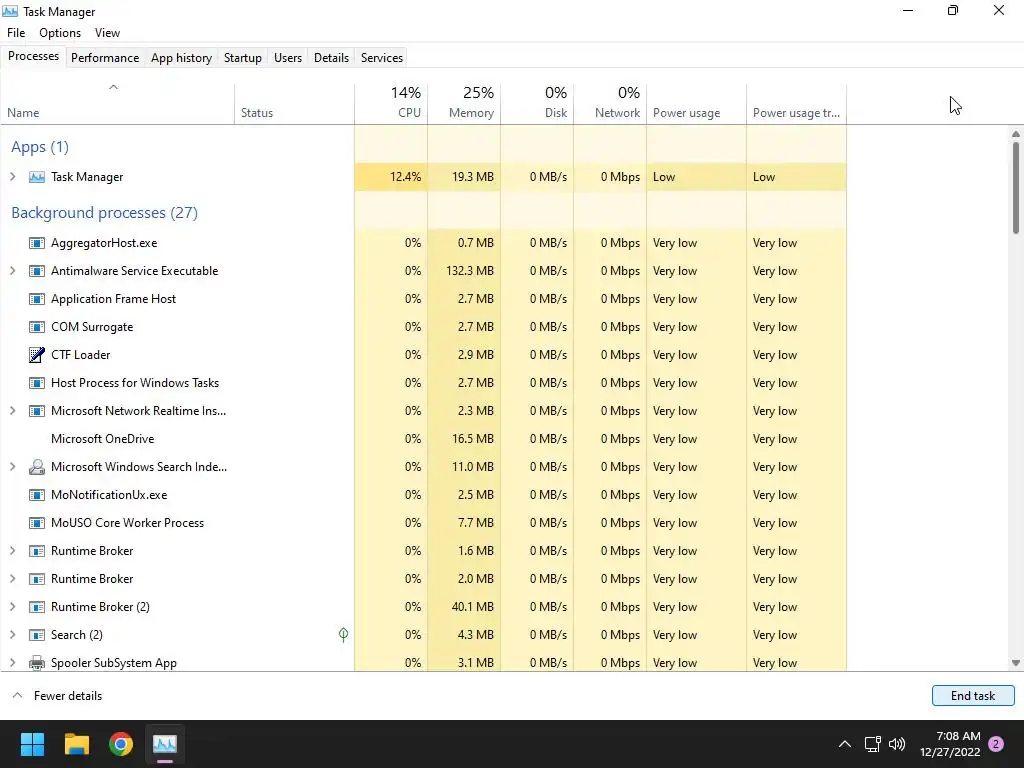The width and height of the screenshot is (1024, 768).
Task: Click the Task Manager taskbar icon
Action: click(x=165, y=744)
